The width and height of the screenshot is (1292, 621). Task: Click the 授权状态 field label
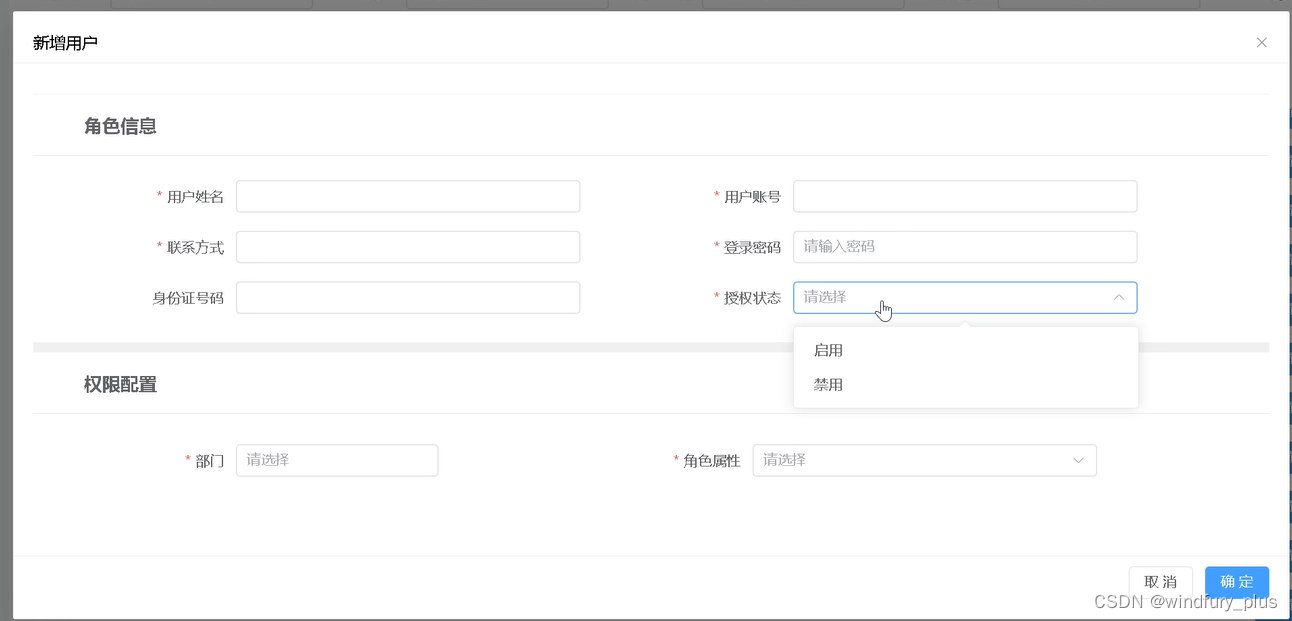tap(752, 298)
